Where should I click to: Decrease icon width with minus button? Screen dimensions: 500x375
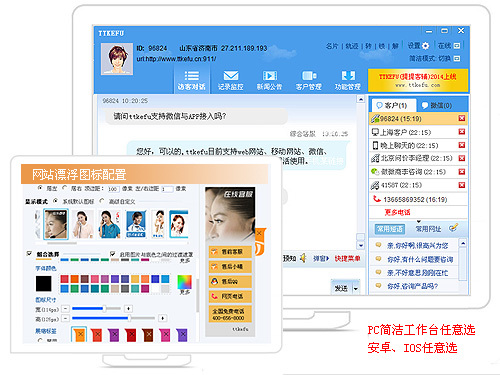(x=66, y=309)
